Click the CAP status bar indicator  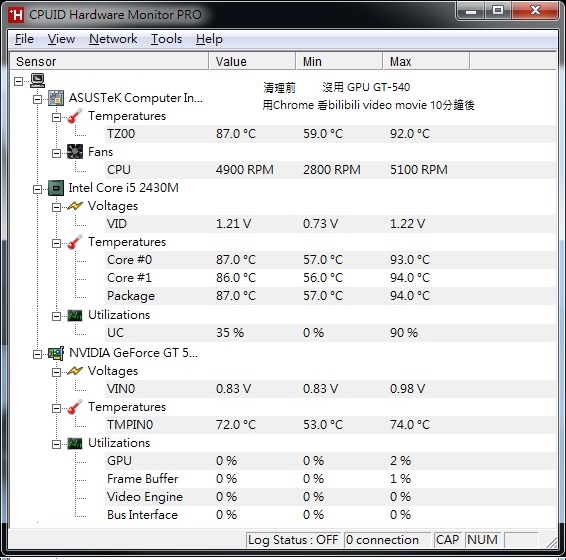(448, 540)
